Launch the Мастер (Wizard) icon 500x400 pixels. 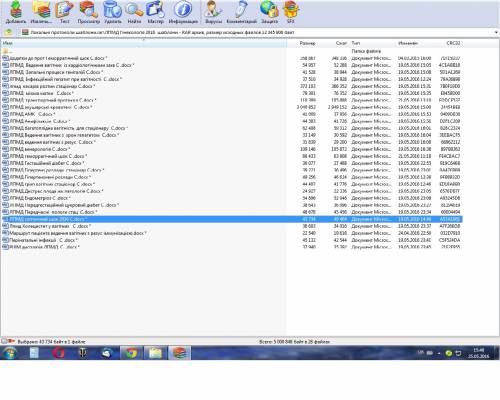(156, 12)
